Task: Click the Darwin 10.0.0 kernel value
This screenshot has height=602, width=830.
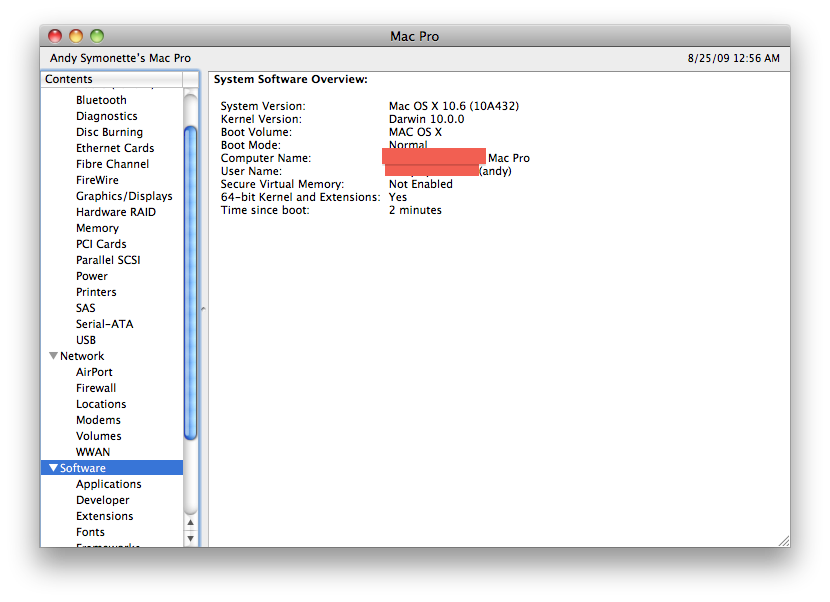Action: [x=426, y=119]
